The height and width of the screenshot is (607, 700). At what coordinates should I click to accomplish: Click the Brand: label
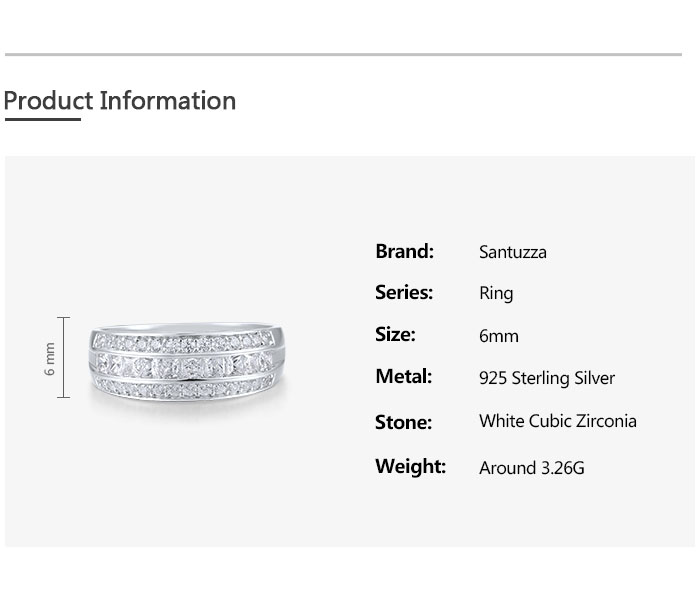coord(404,251)
